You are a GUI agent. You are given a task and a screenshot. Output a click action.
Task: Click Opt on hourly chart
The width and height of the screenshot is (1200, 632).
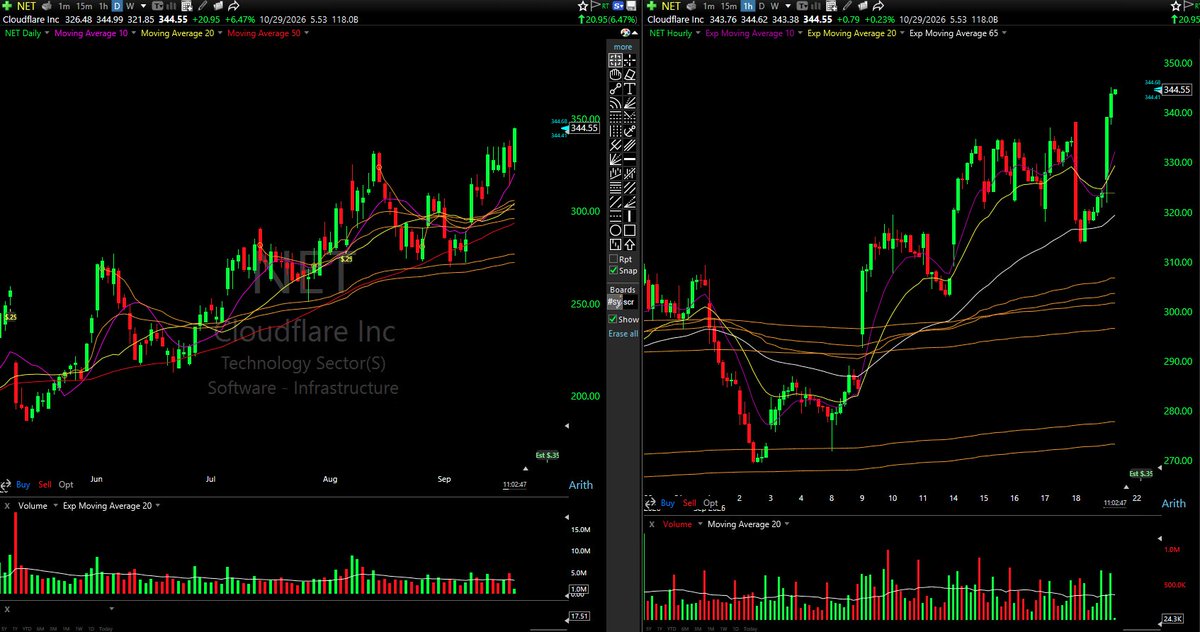pos(711,503)
